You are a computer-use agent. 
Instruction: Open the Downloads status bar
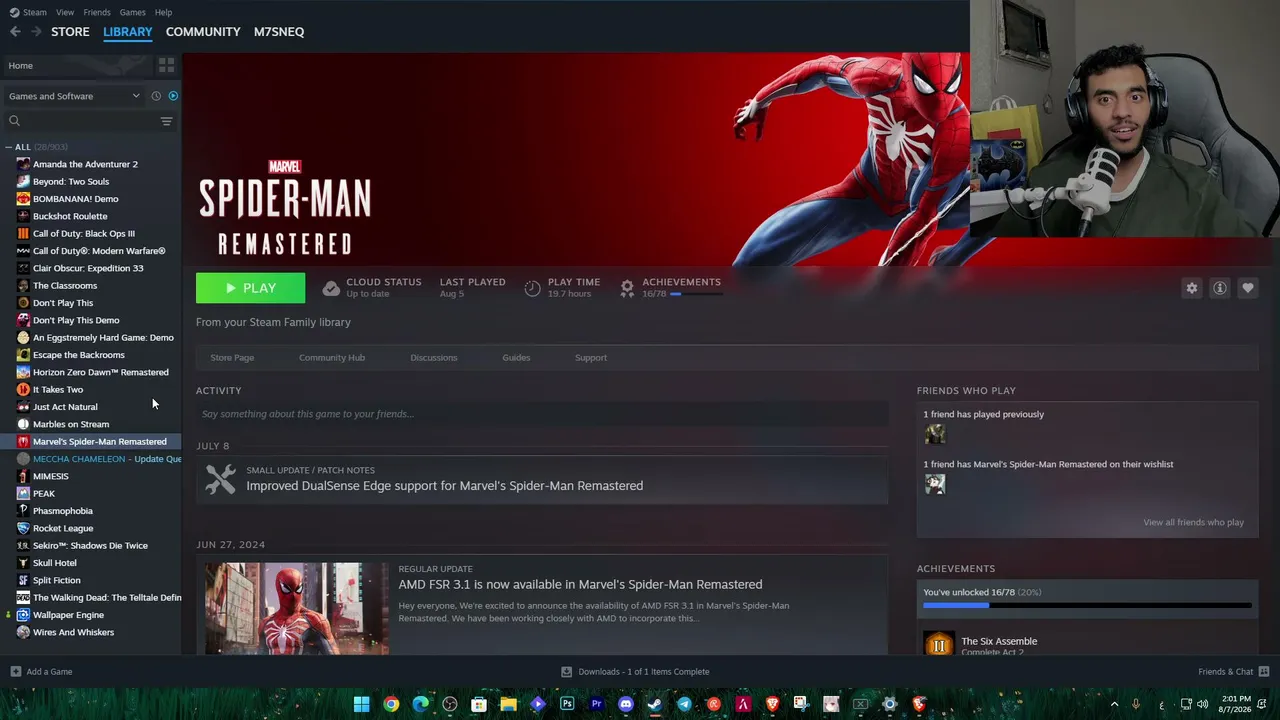point(635,672)
